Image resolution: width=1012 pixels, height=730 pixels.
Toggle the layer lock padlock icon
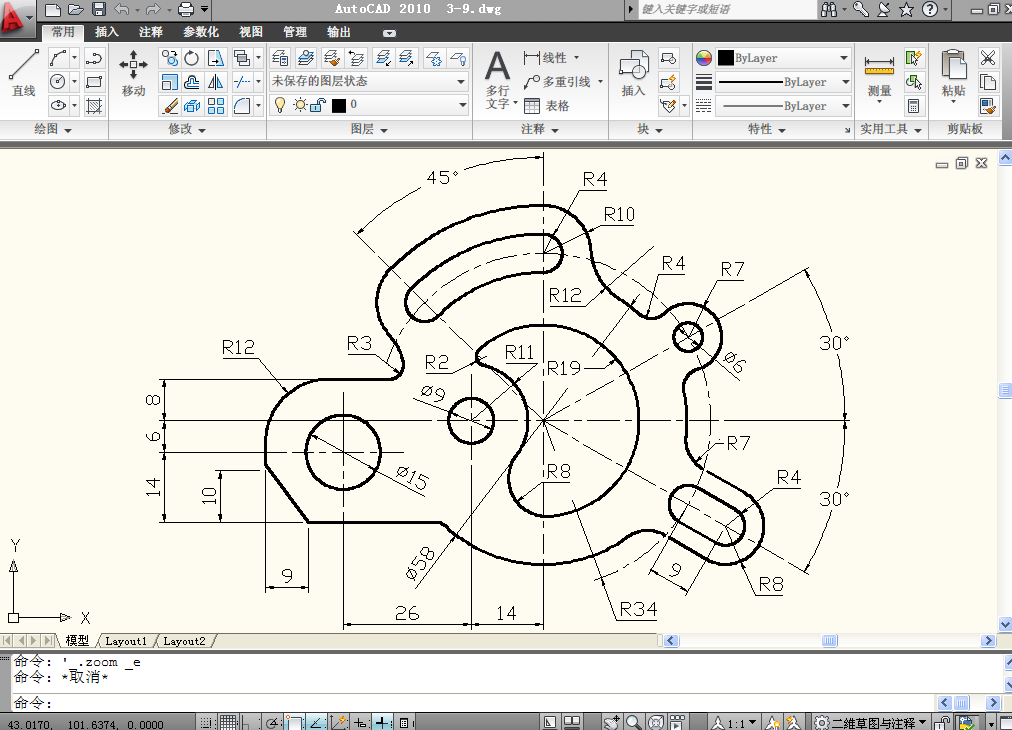[x=316, y=105]
